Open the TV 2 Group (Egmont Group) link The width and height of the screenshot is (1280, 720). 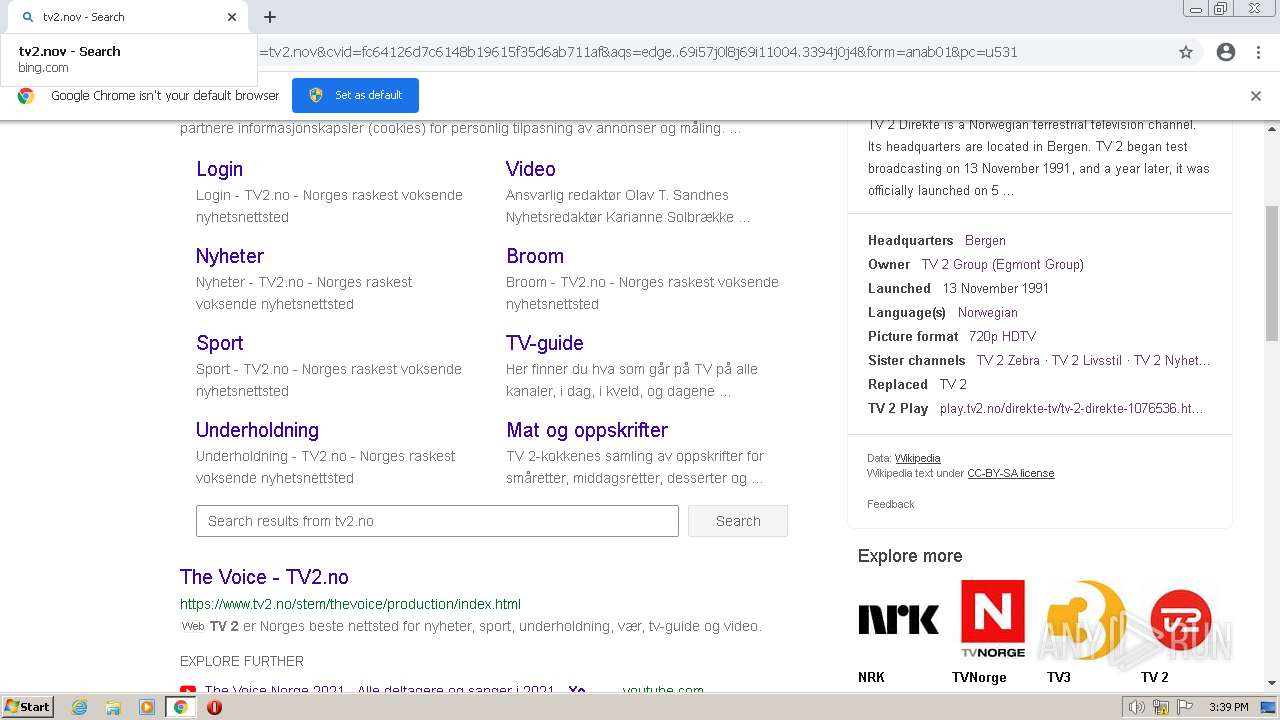coord(1002,264)
